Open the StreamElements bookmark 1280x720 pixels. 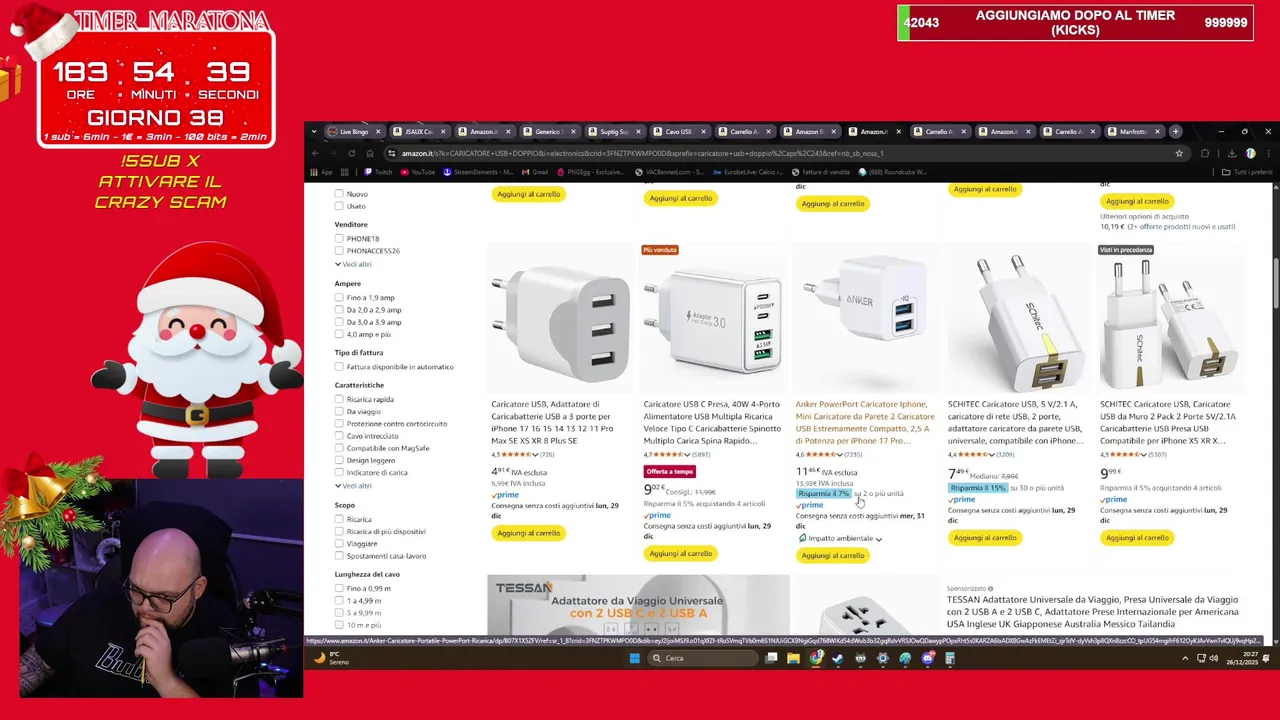478,172
